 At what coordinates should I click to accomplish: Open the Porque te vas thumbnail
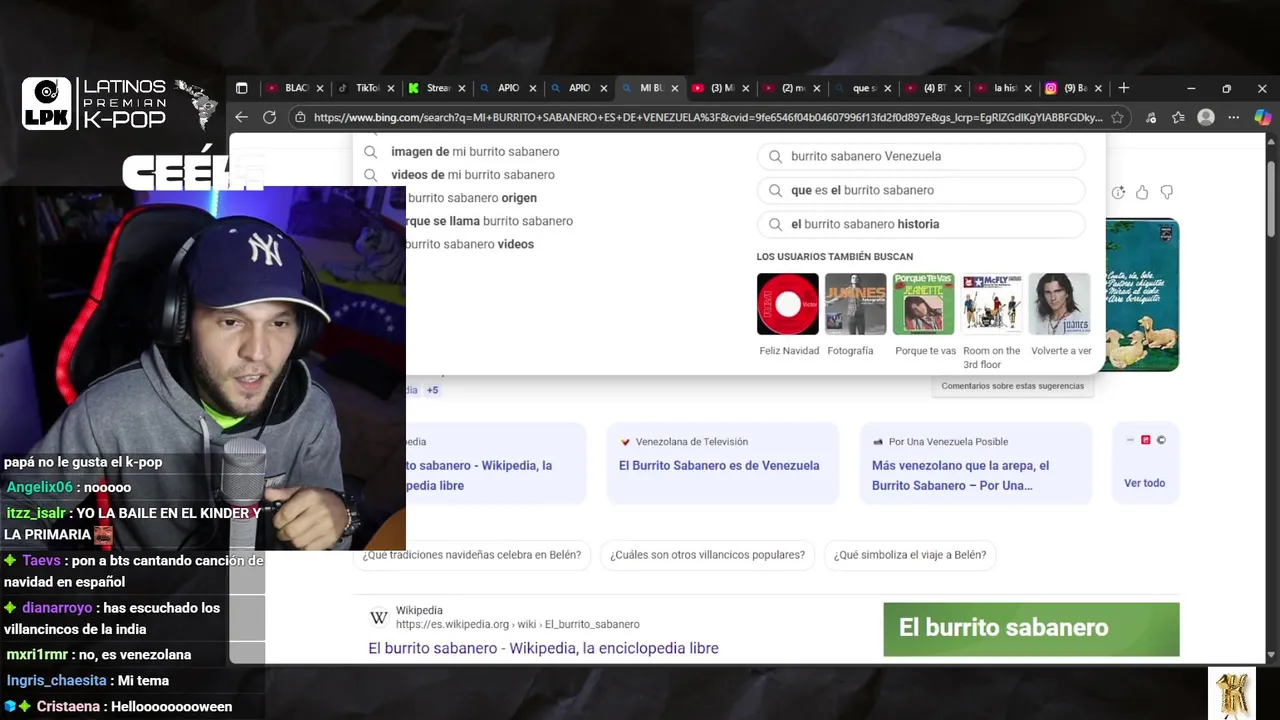(924, 304)
